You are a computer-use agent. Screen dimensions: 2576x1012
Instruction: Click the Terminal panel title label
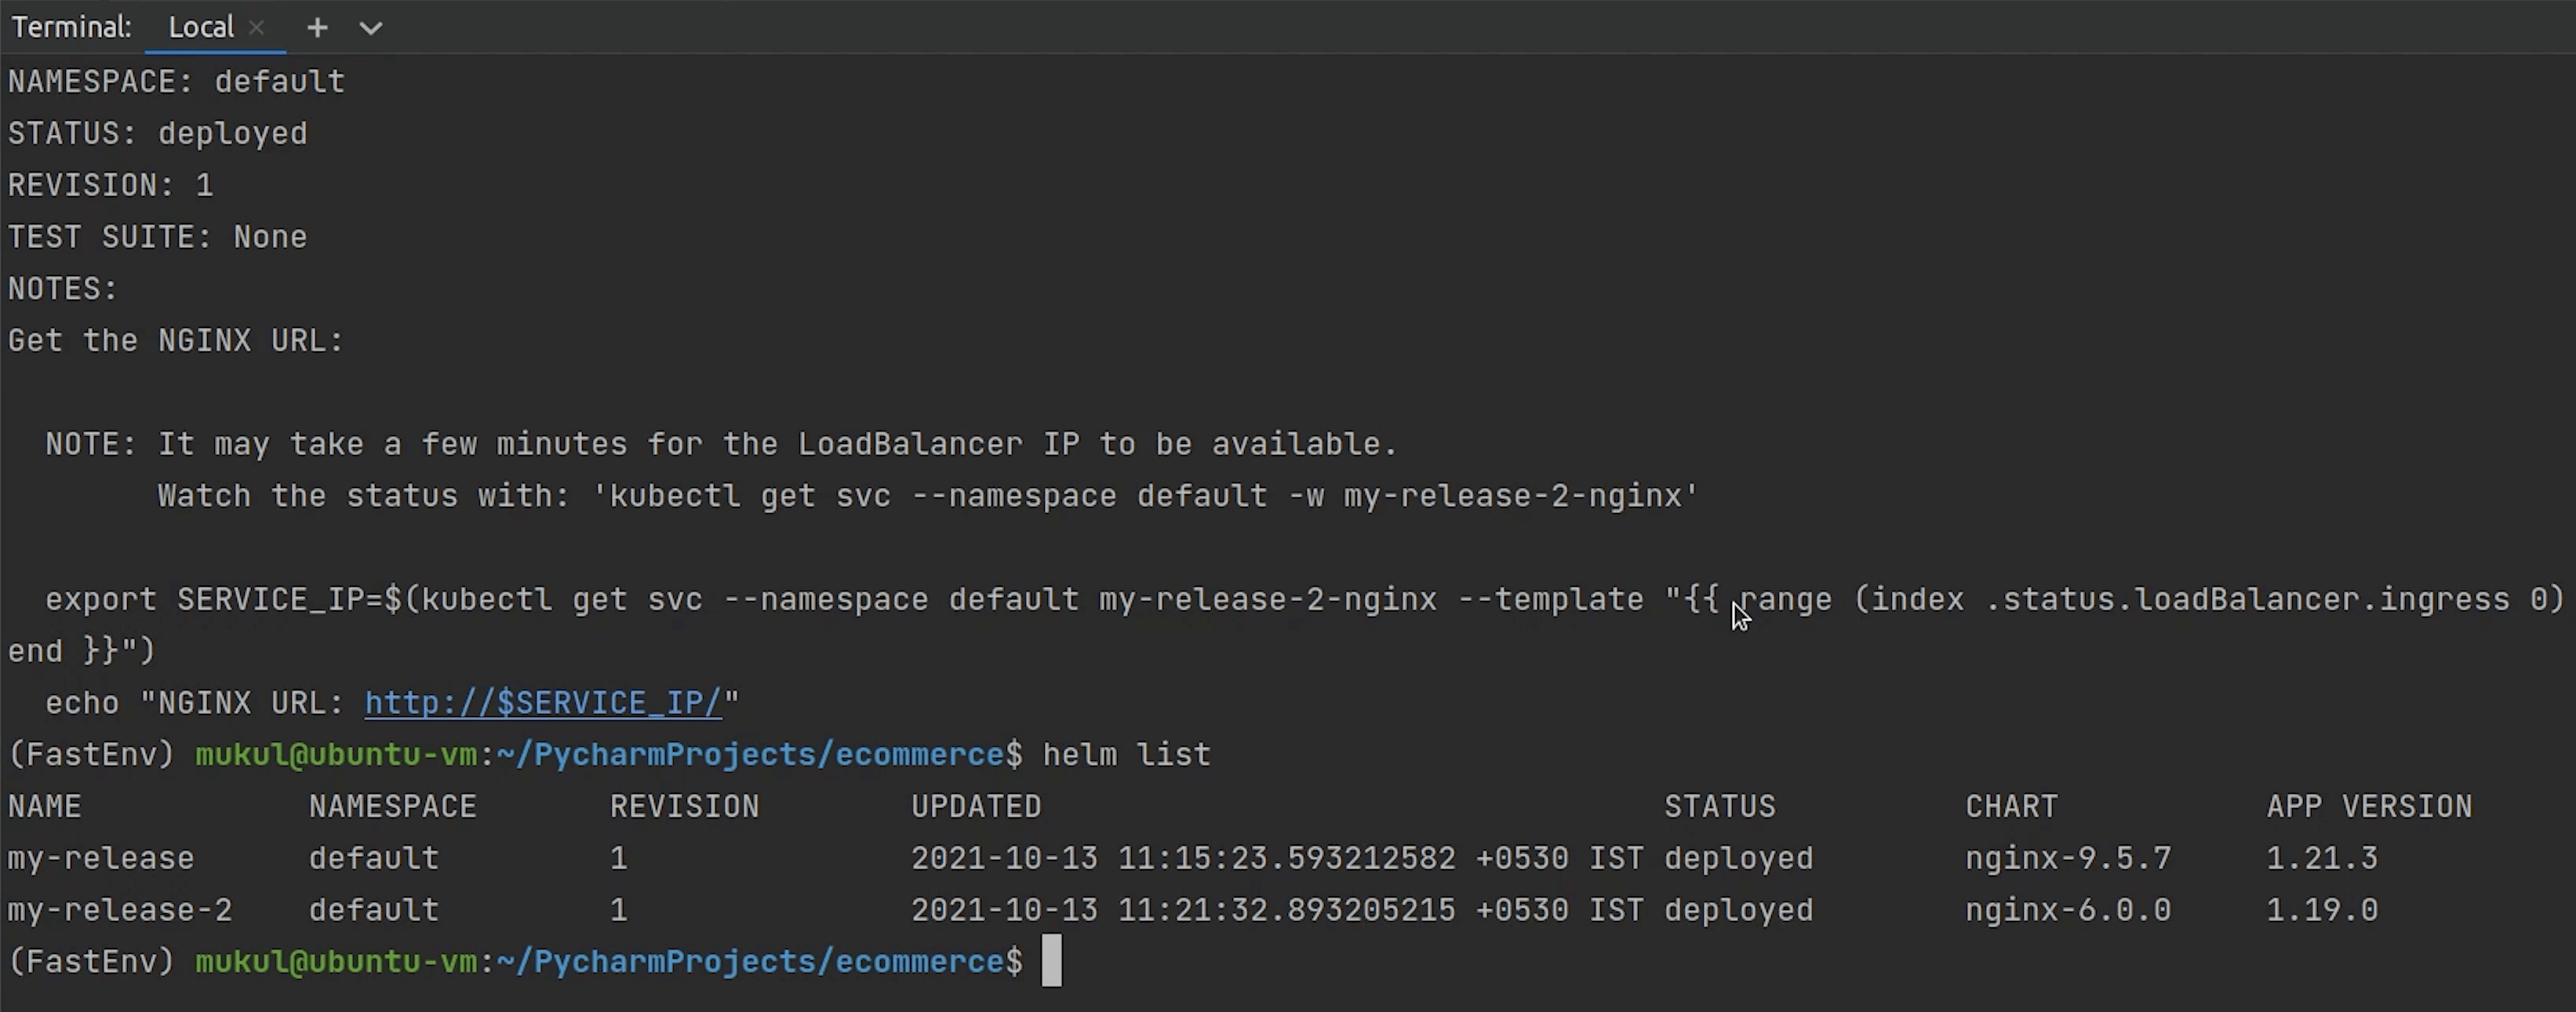point(72,28)
